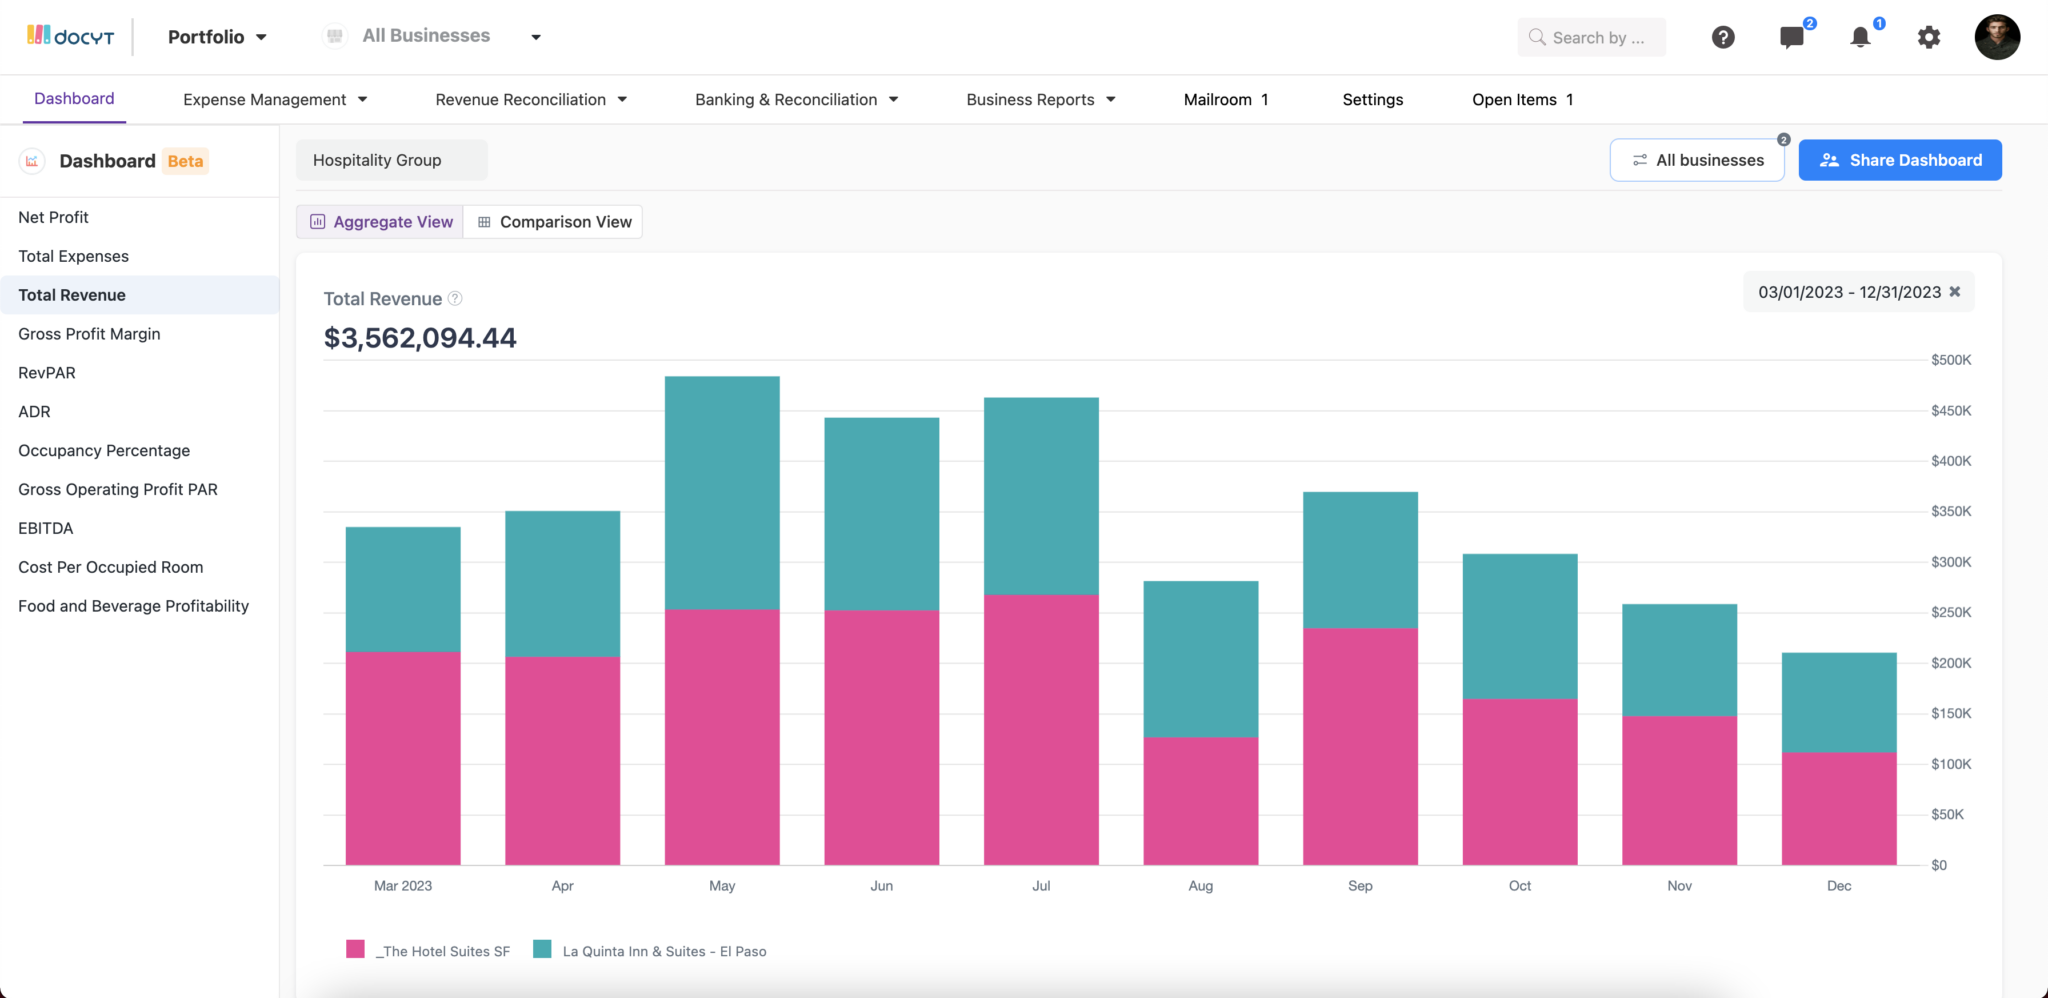Expand the Business Reports menu
The height and width of the screenshot is (998, 2048).
click(x=1040, y=99)
